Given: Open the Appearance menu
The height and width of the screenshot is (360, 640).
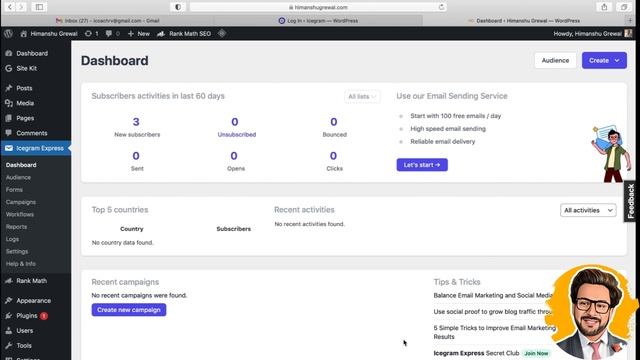Looking at the screenshot, I should [33, 301].
